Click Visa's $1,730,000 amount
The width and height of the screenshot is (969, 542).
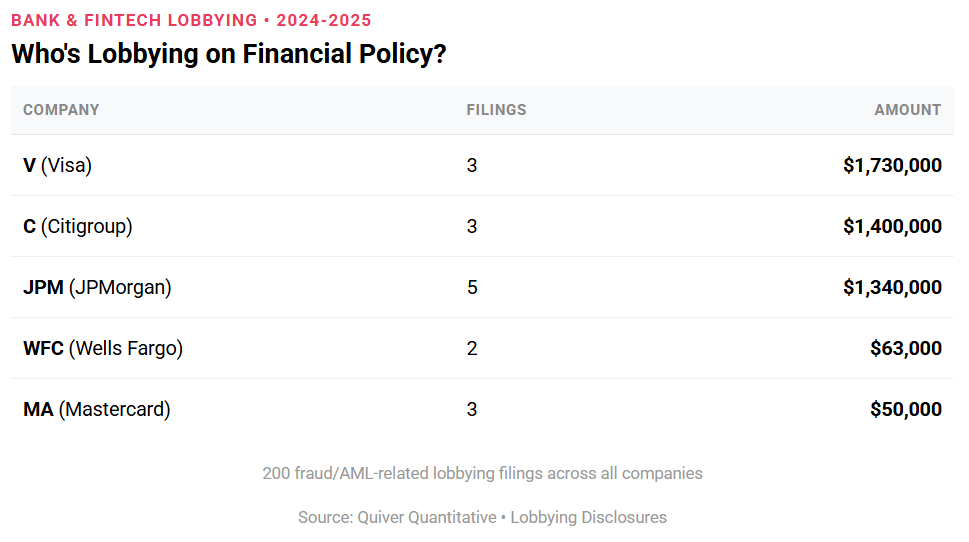click(x=892, y=165)
